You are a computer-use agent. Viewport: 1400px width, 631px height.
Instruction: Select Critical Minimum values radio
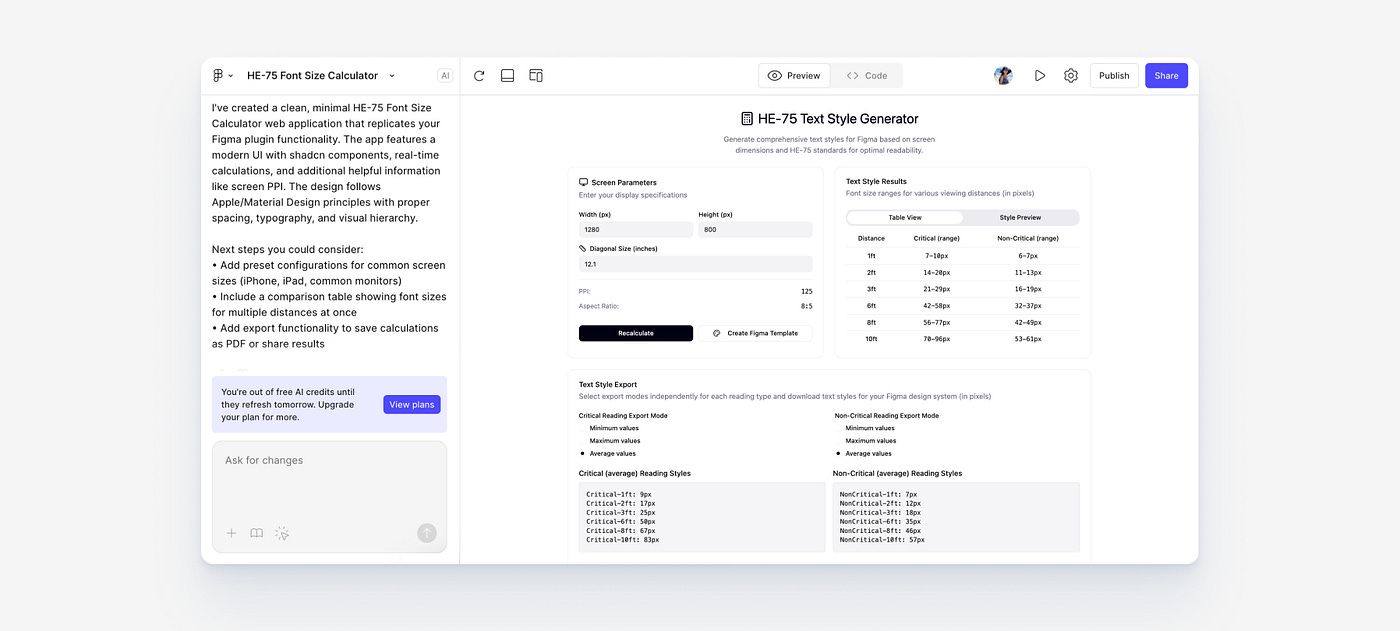click(583, 428)
